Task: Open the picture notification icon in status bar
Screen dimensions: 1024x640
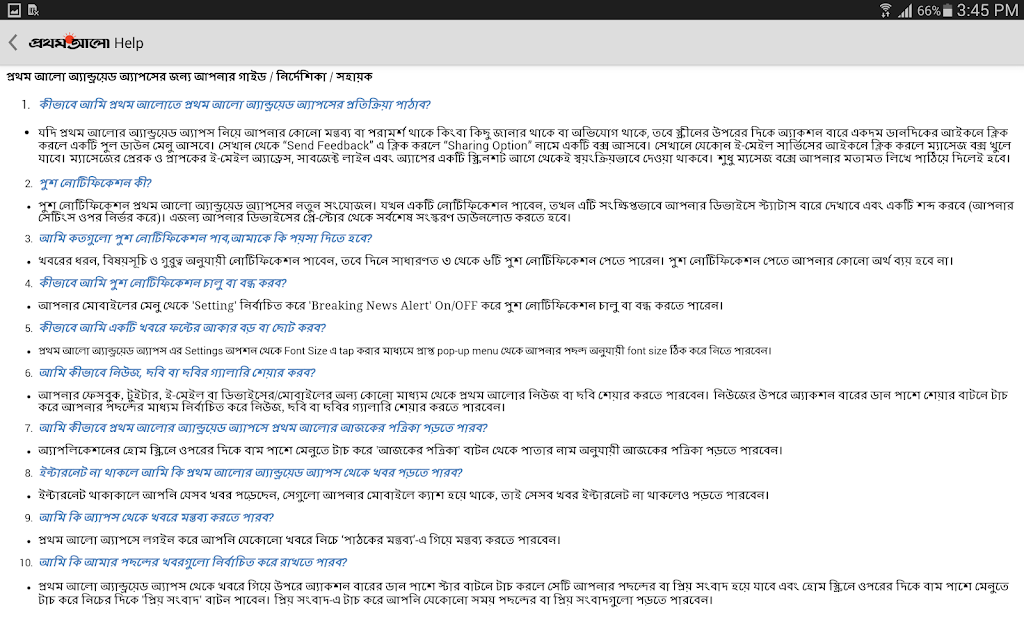Action: click(14, 10)
